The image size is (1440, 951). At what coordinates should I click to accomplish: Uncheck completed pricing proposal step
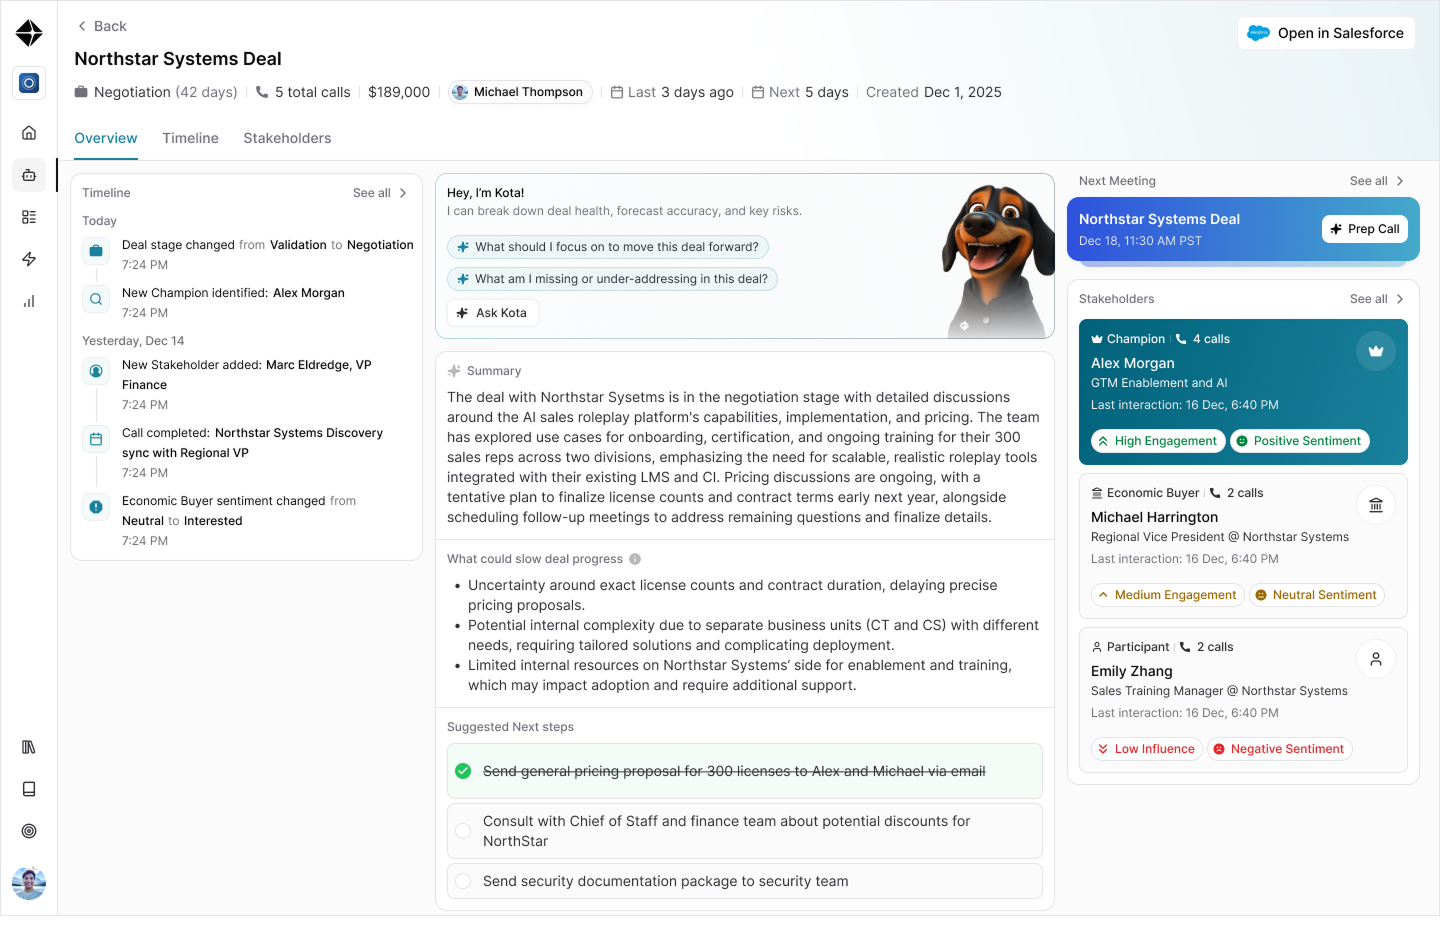pyautogui.click(x=463, y=771)
